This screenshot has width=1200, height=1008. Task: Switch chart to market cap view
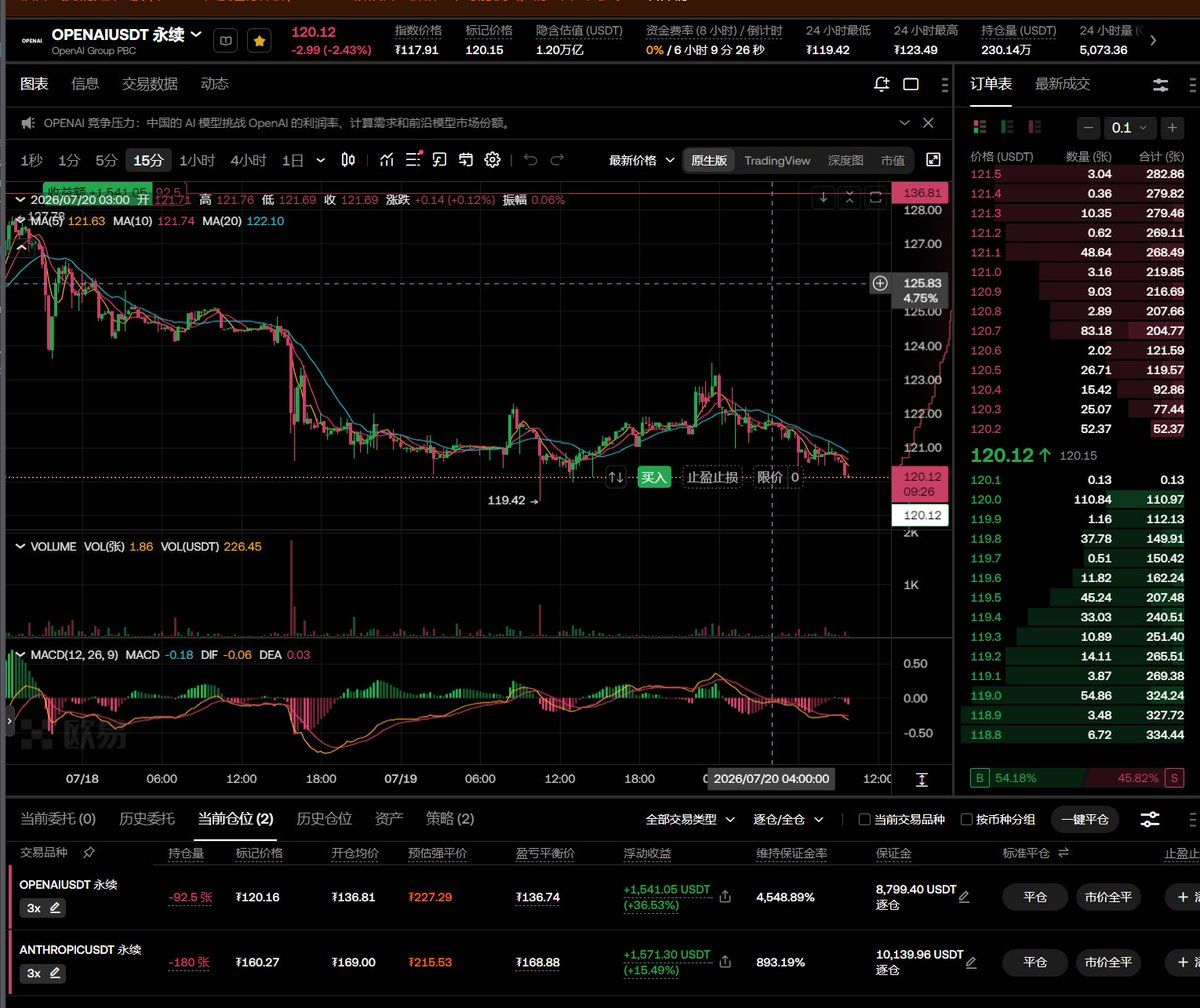coord(893,160)
